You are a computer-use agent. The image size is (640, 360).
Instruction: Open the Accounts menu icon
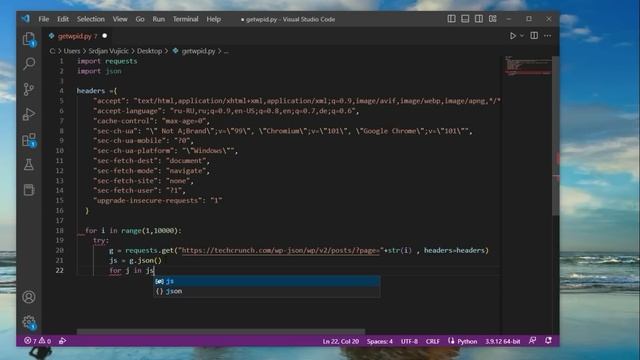(29, 297)
